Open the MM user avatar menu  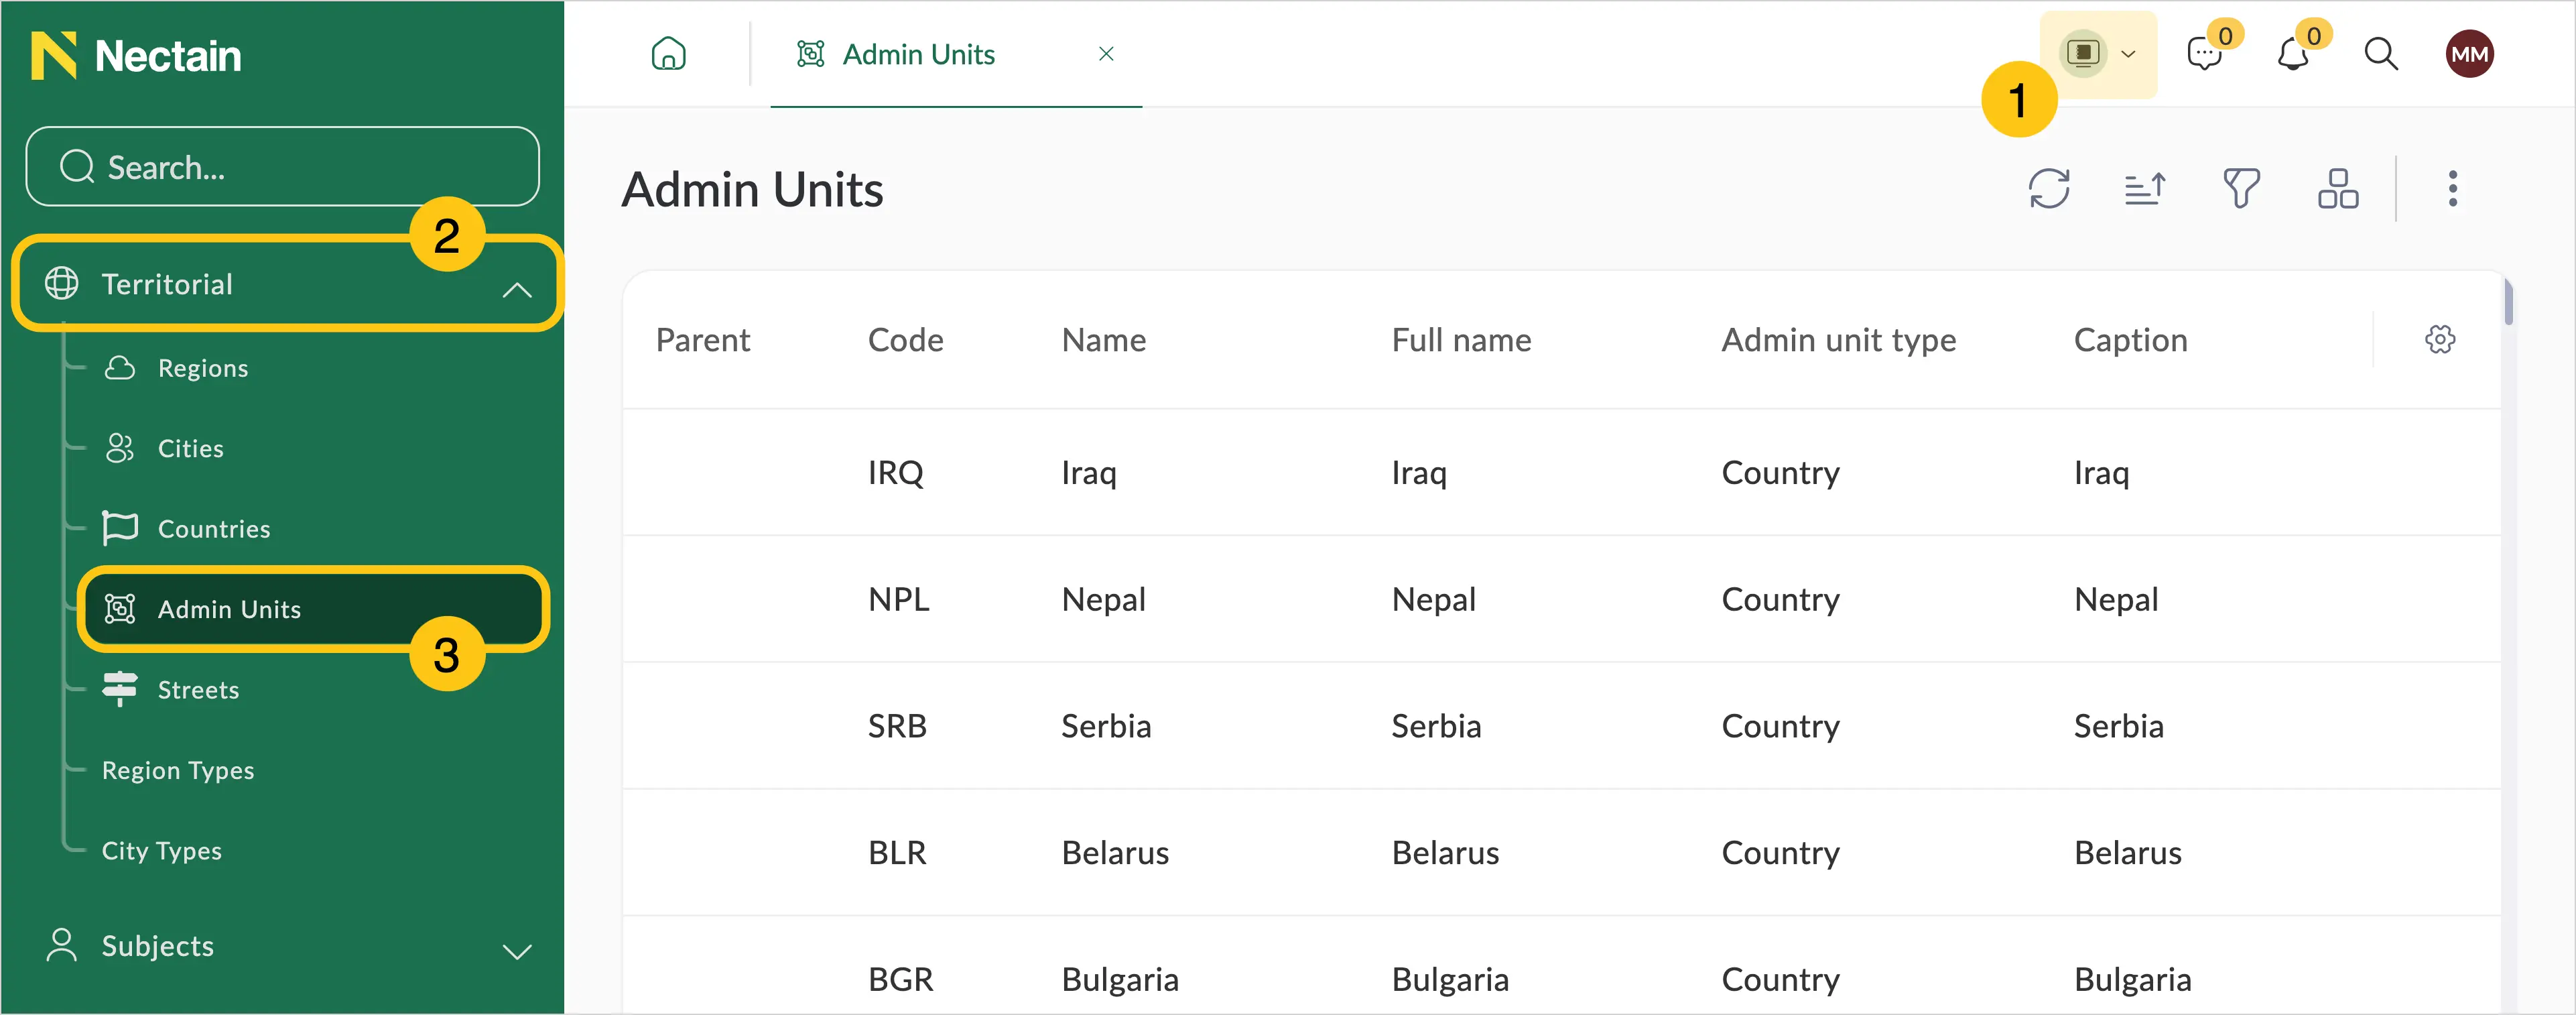point(2469,54)
